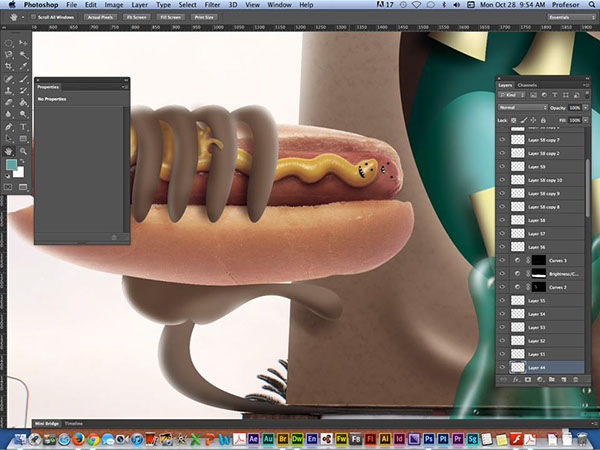Select the Crop tool

pos(8,67)
